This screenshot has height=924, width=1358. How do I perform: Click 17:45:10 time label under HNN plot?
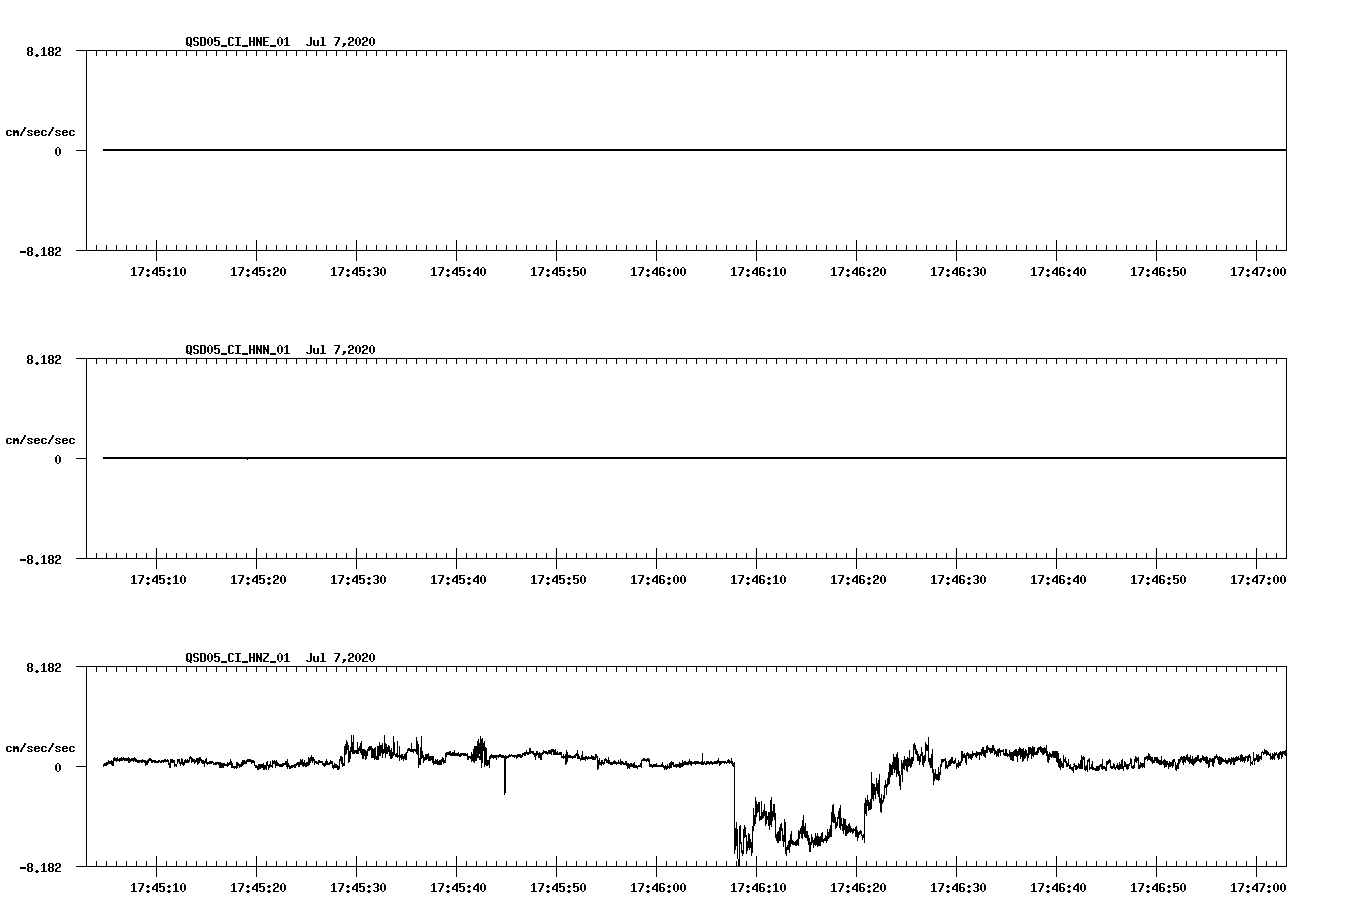tap(158, 580)
